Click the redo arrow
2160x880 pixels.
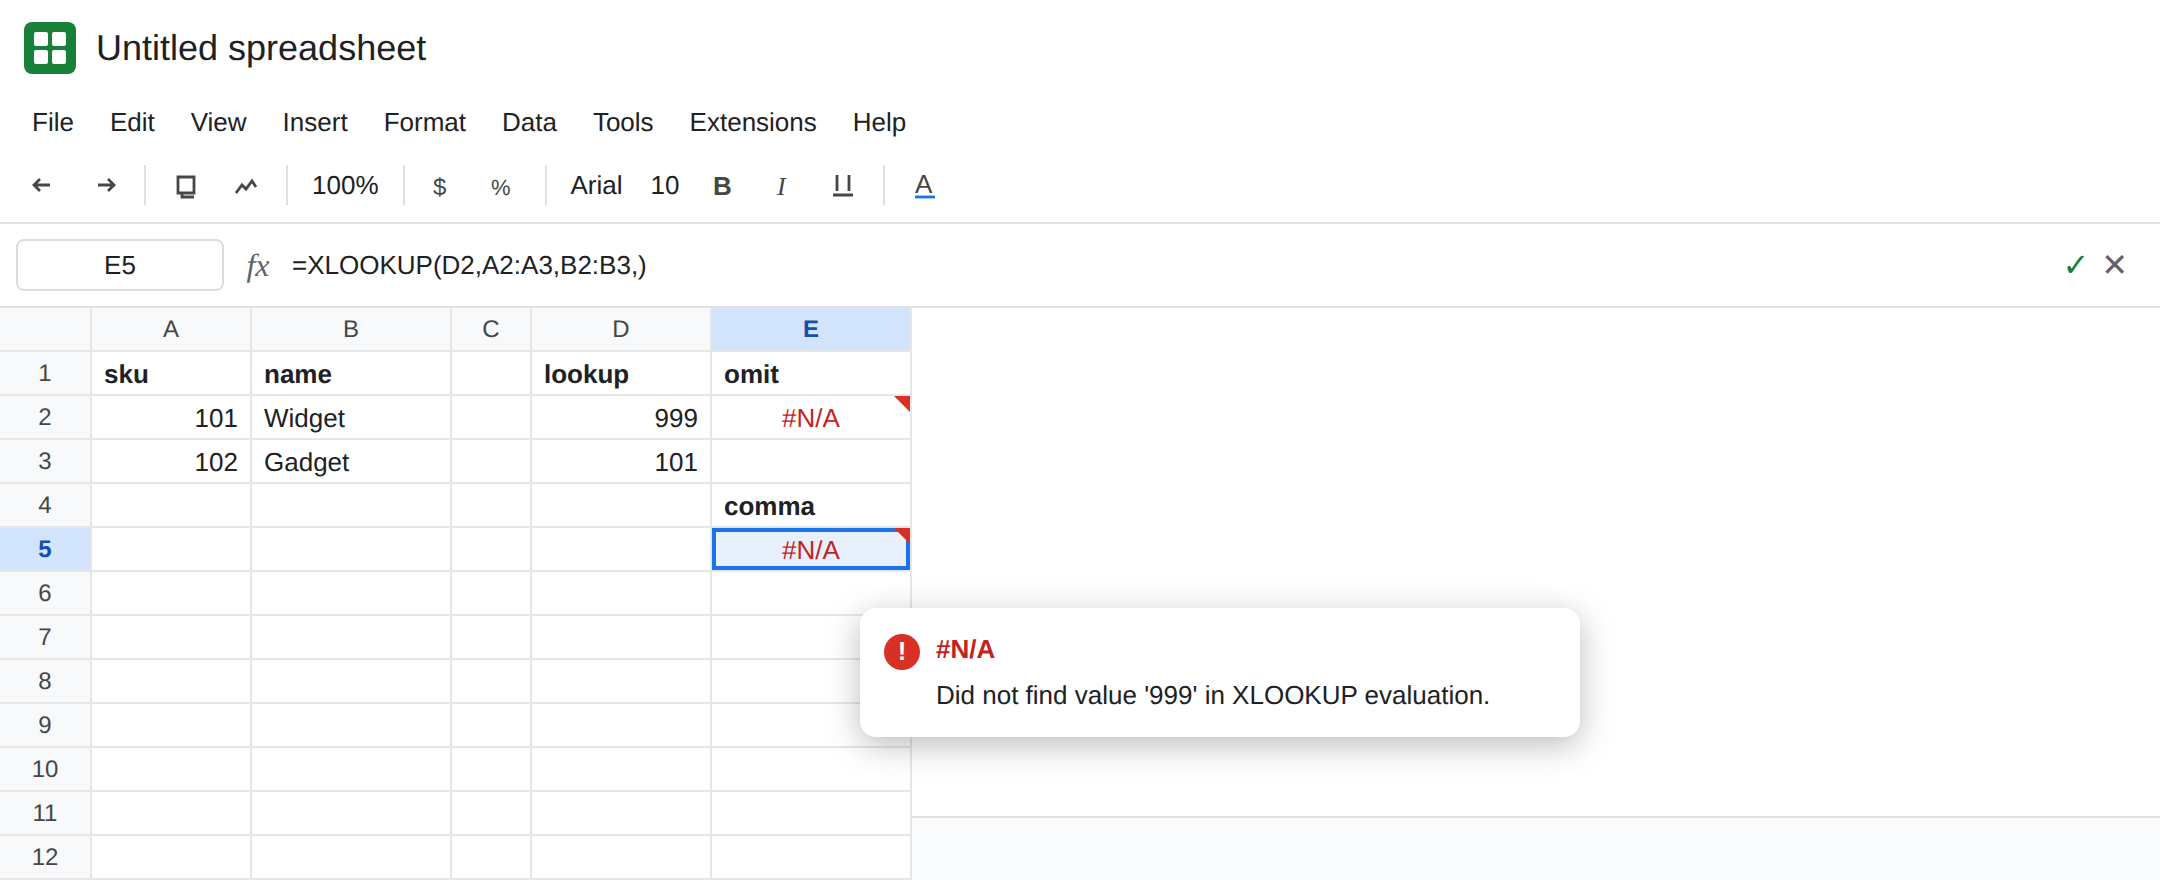(106, 185)
